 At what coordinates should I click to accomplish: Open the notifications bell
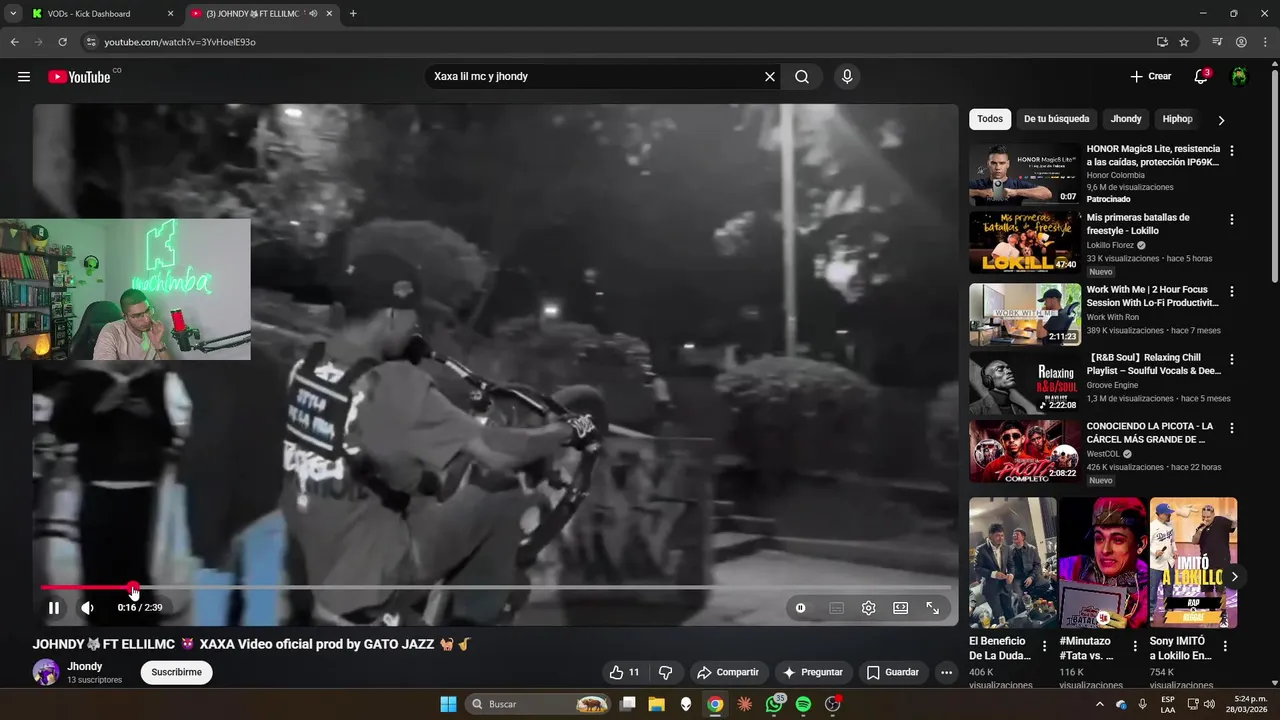[x=1201, y=77]
